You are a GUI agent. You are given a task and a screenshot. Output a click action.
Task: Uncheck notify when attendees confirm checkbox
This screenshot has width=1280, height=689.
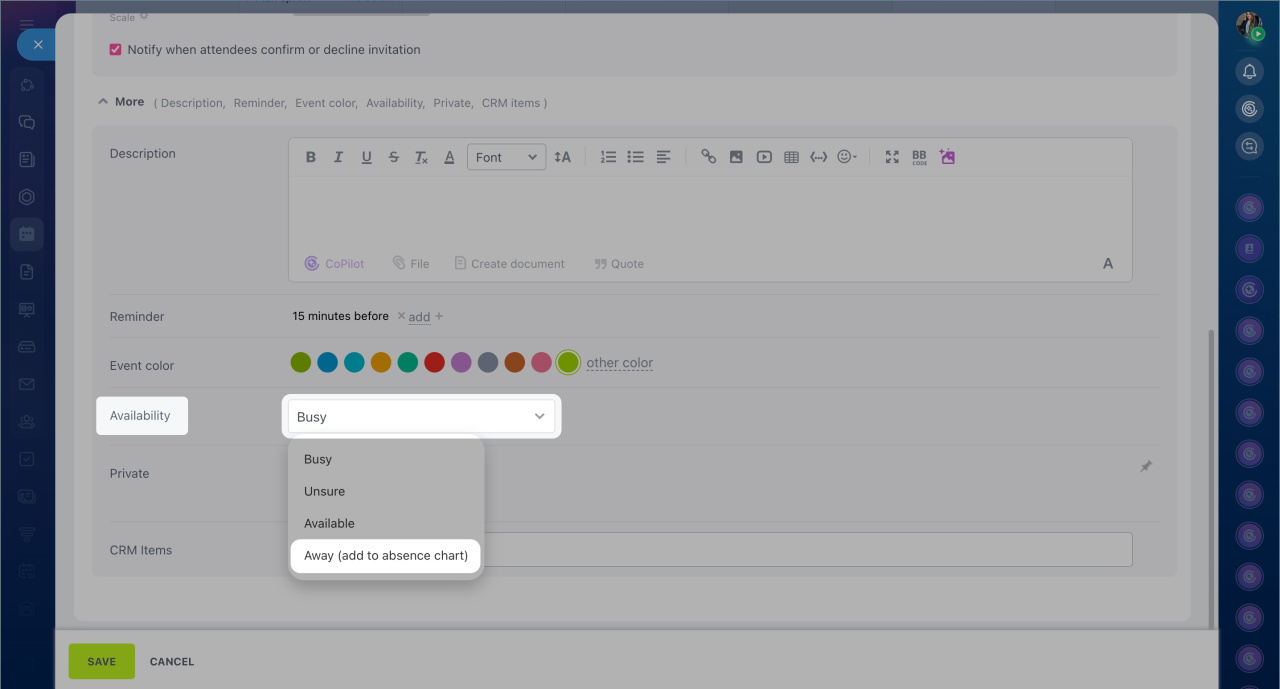[x=115, y=49]
